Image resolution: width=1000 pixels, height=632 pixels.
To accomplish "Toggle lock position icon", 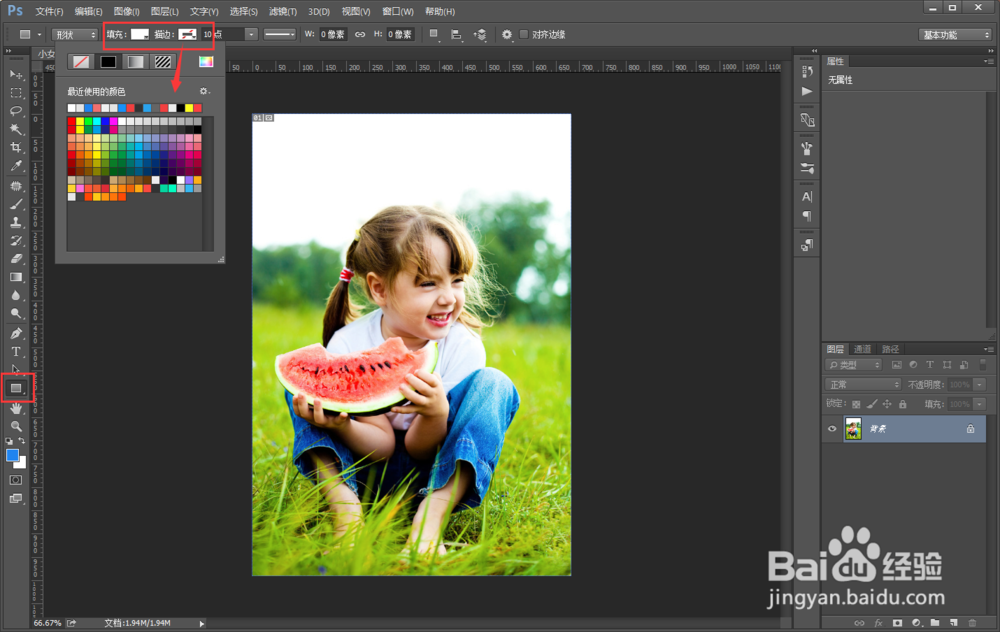I will click(x=886, y=404).
